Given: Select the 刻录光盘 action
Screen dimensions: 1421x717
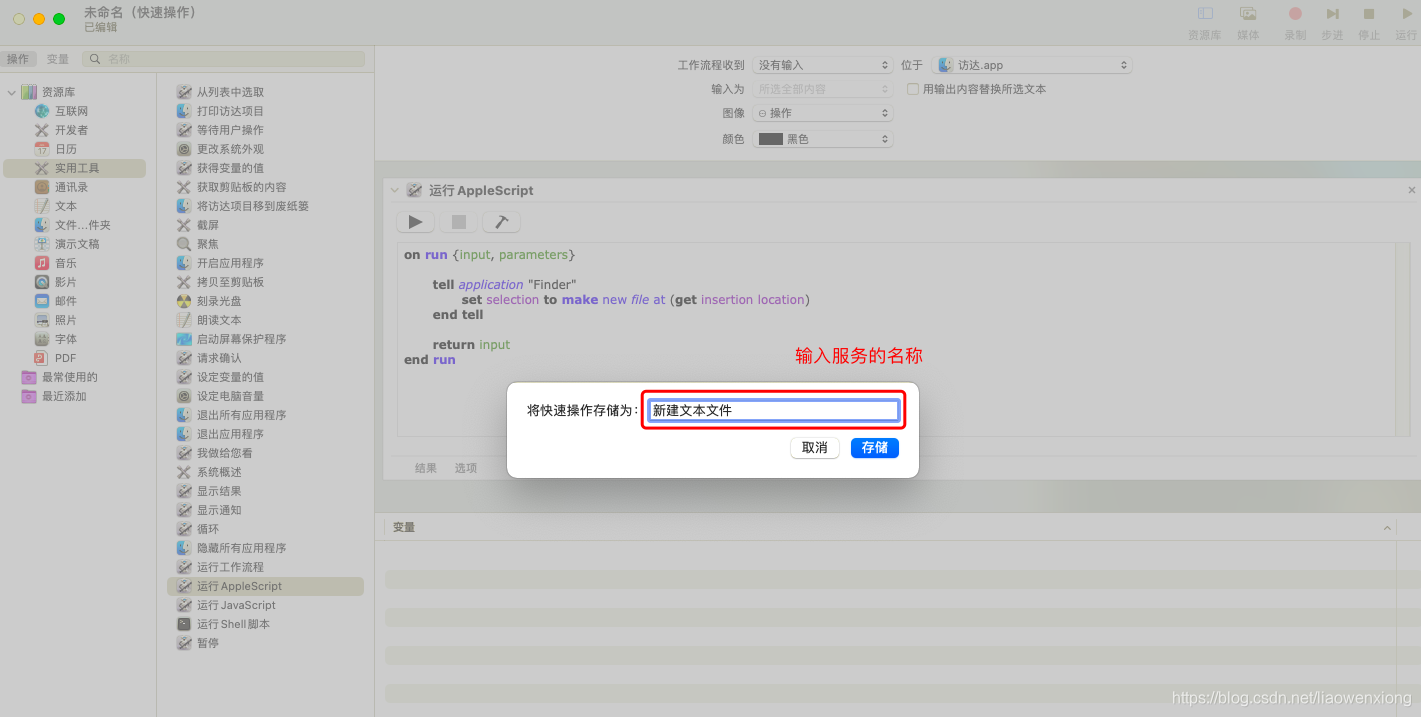Looking at the screenshot, I should [219, 301].
